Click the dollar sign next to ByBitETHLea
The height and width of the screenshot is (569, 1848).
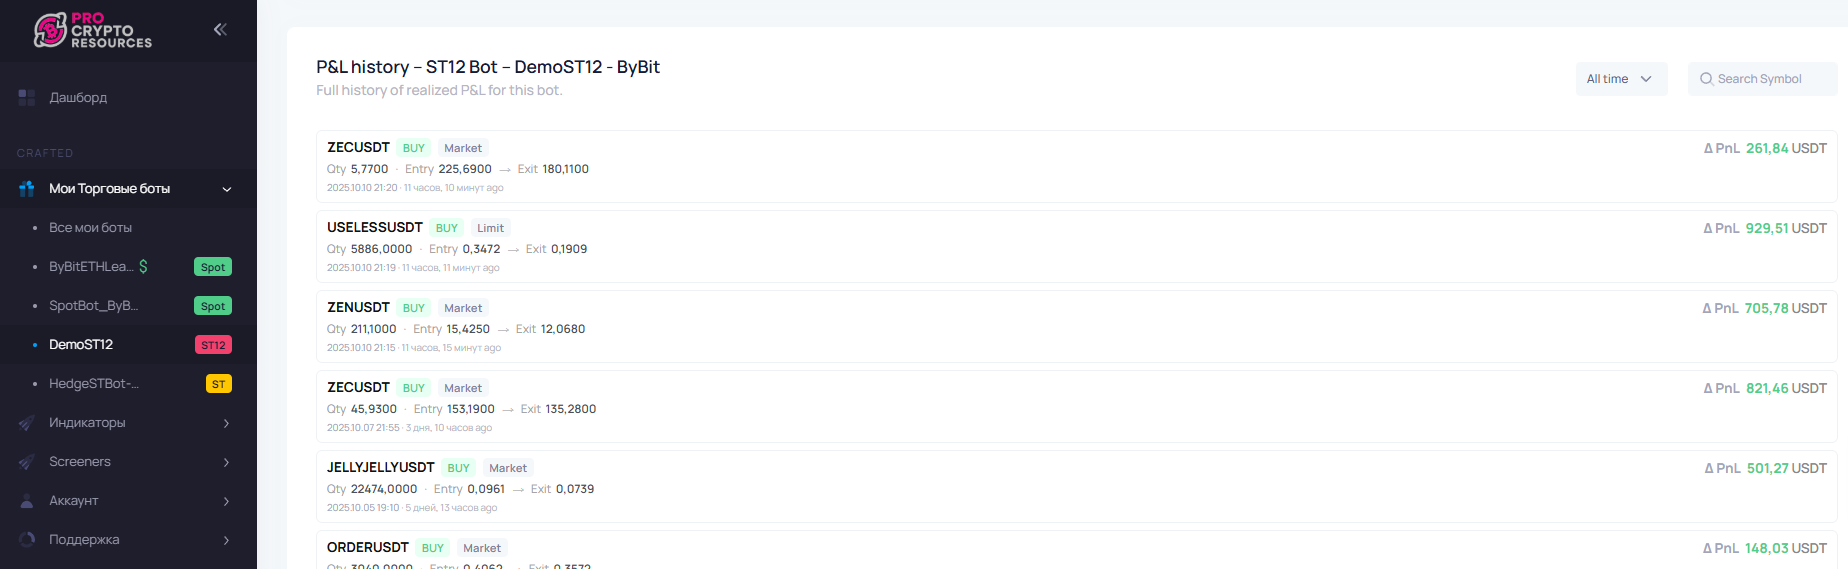point(143,266)
